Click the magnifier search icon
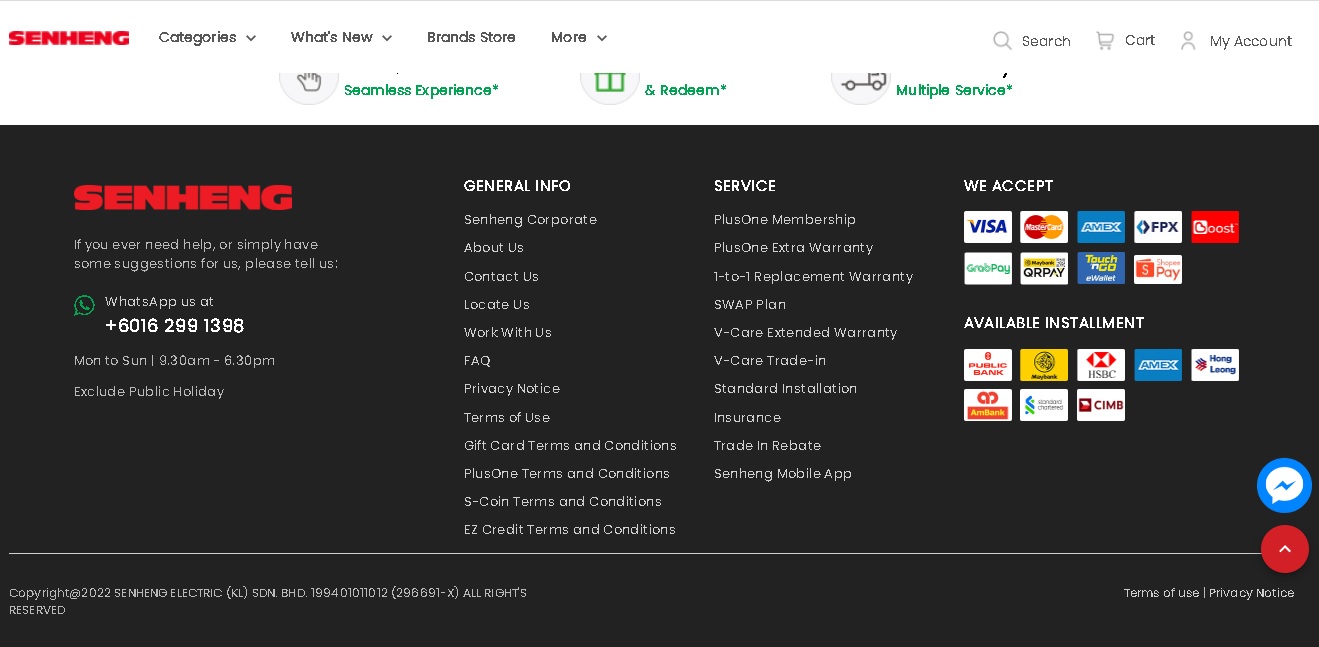Screen dimensions: 1319x647 click(x=1001, y=40)
